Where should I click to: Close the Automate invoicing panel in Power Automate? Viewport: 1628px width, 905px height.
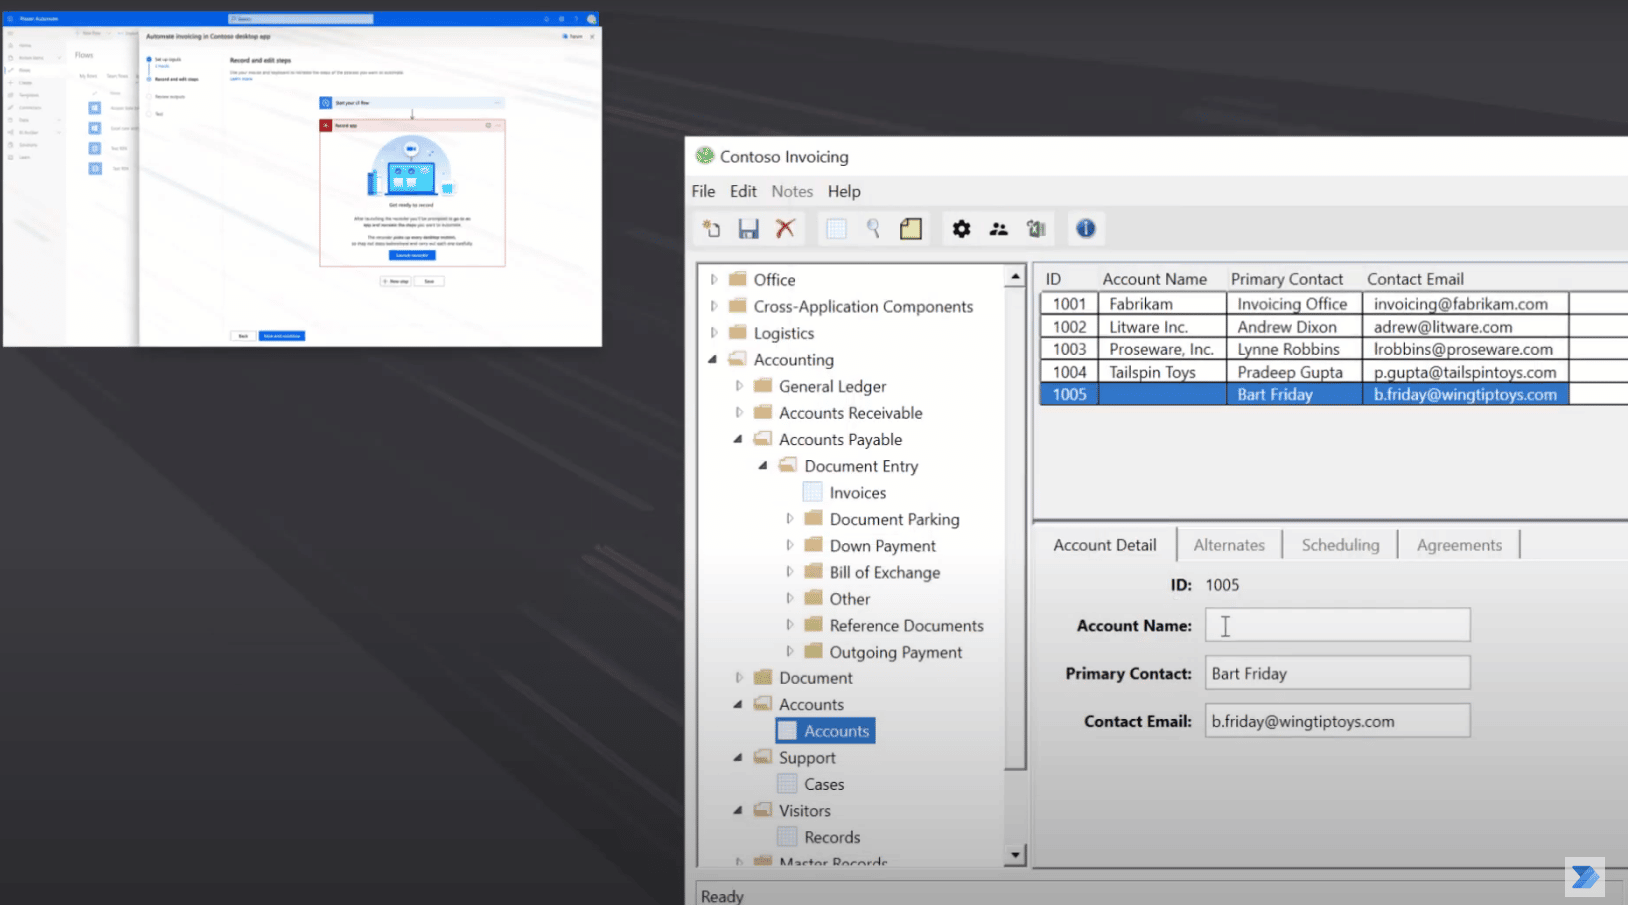592,36
